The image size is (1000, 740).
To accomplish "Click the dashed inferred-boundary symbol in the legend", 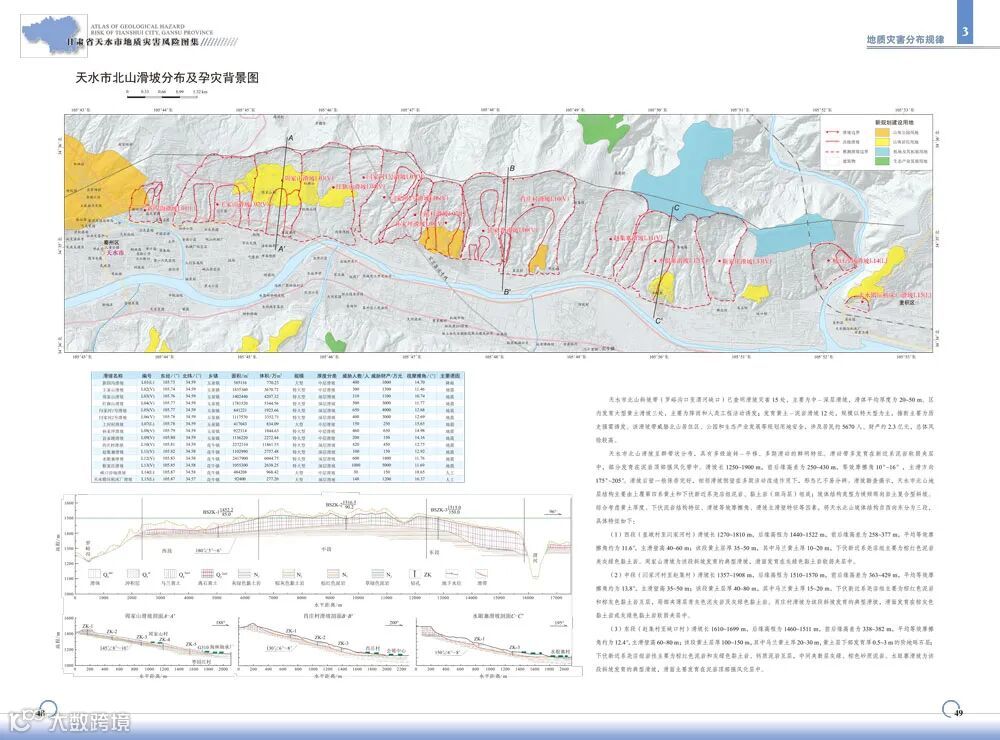I will [832, 152].
